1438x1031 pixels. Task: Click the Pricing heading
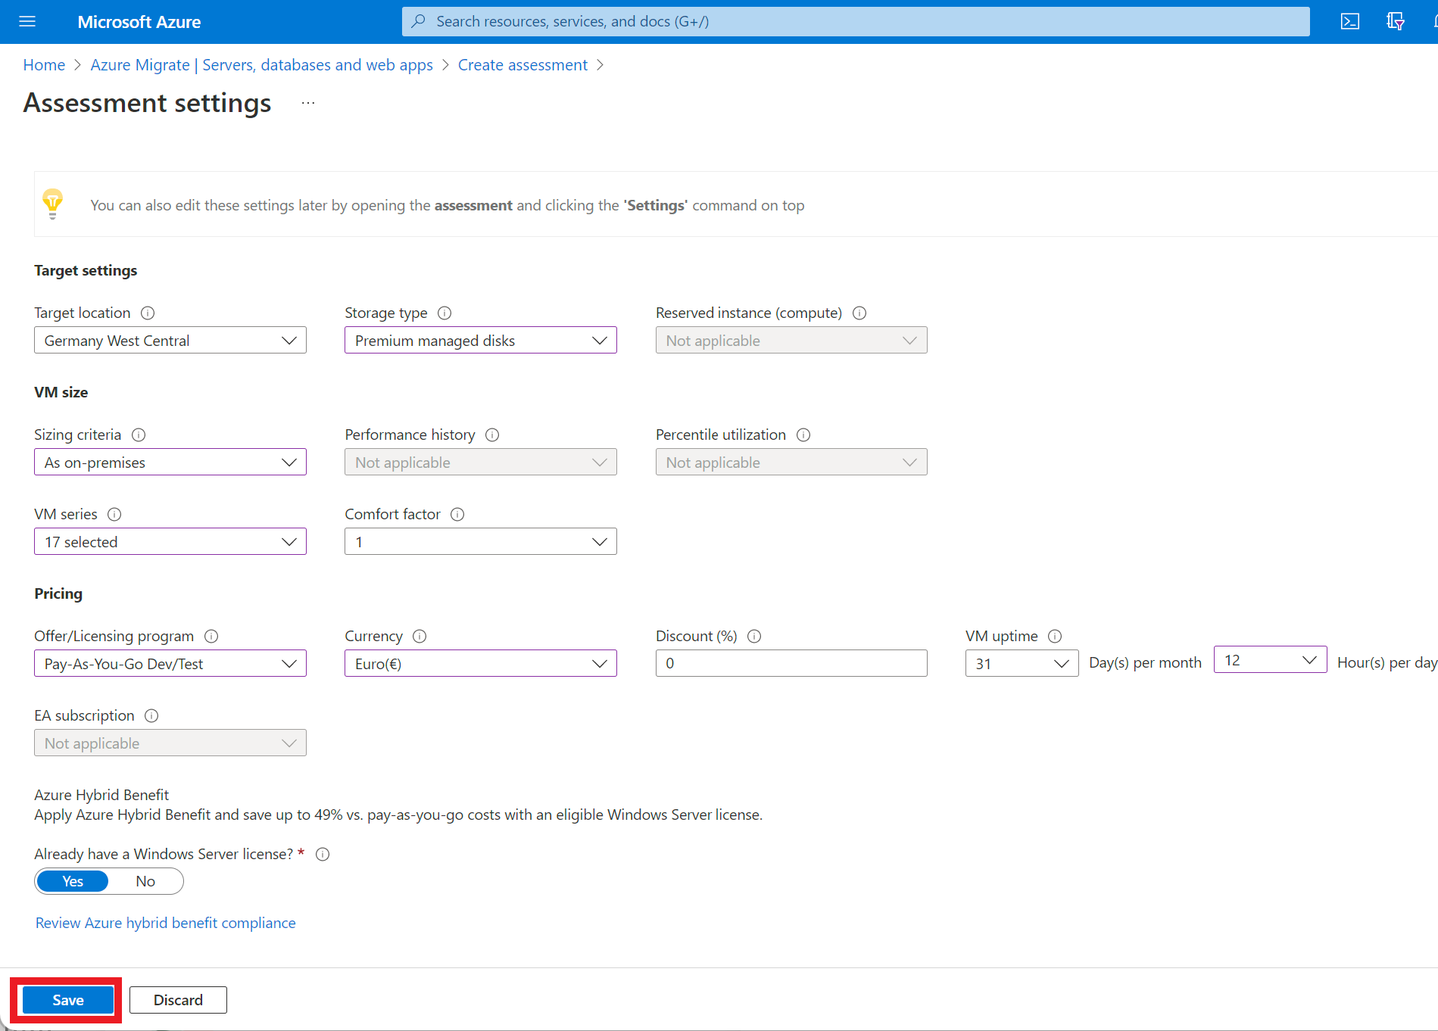point(59,594)
